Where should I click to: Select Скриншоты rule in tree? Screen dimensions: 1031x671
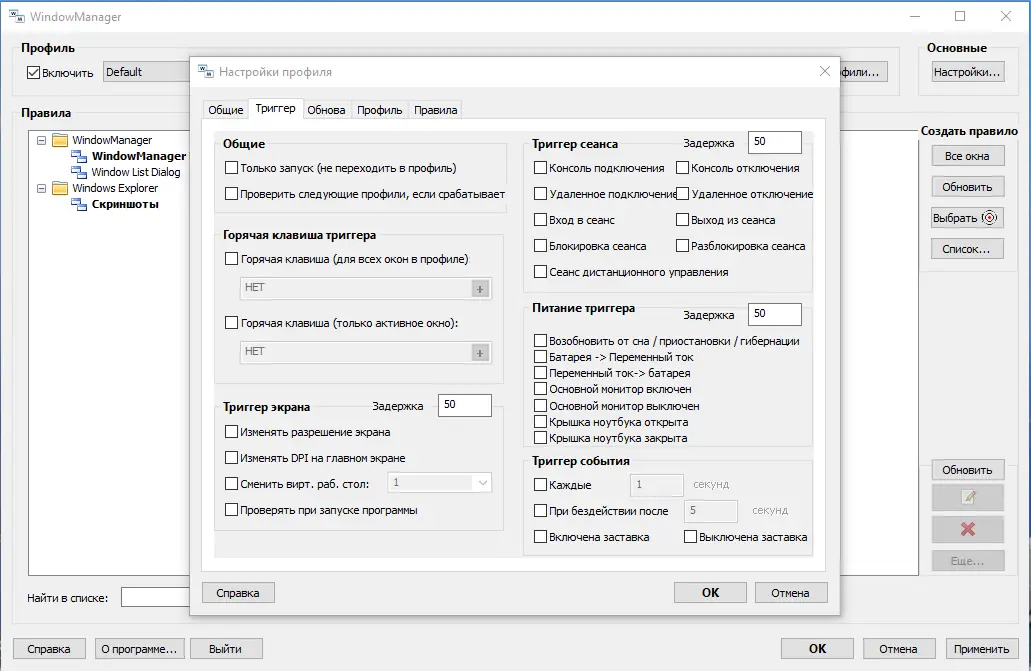(125, 205)
